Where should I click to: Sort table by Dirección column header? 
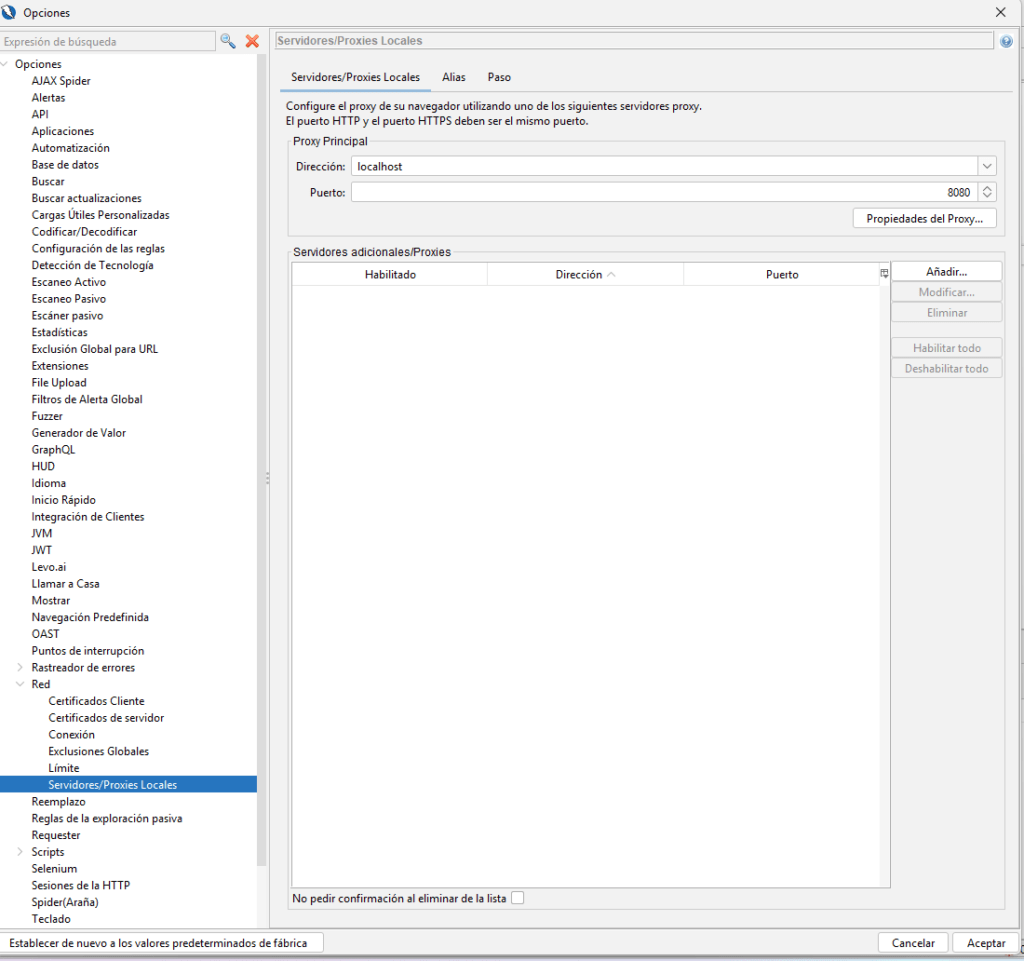[x=584, y=275]
